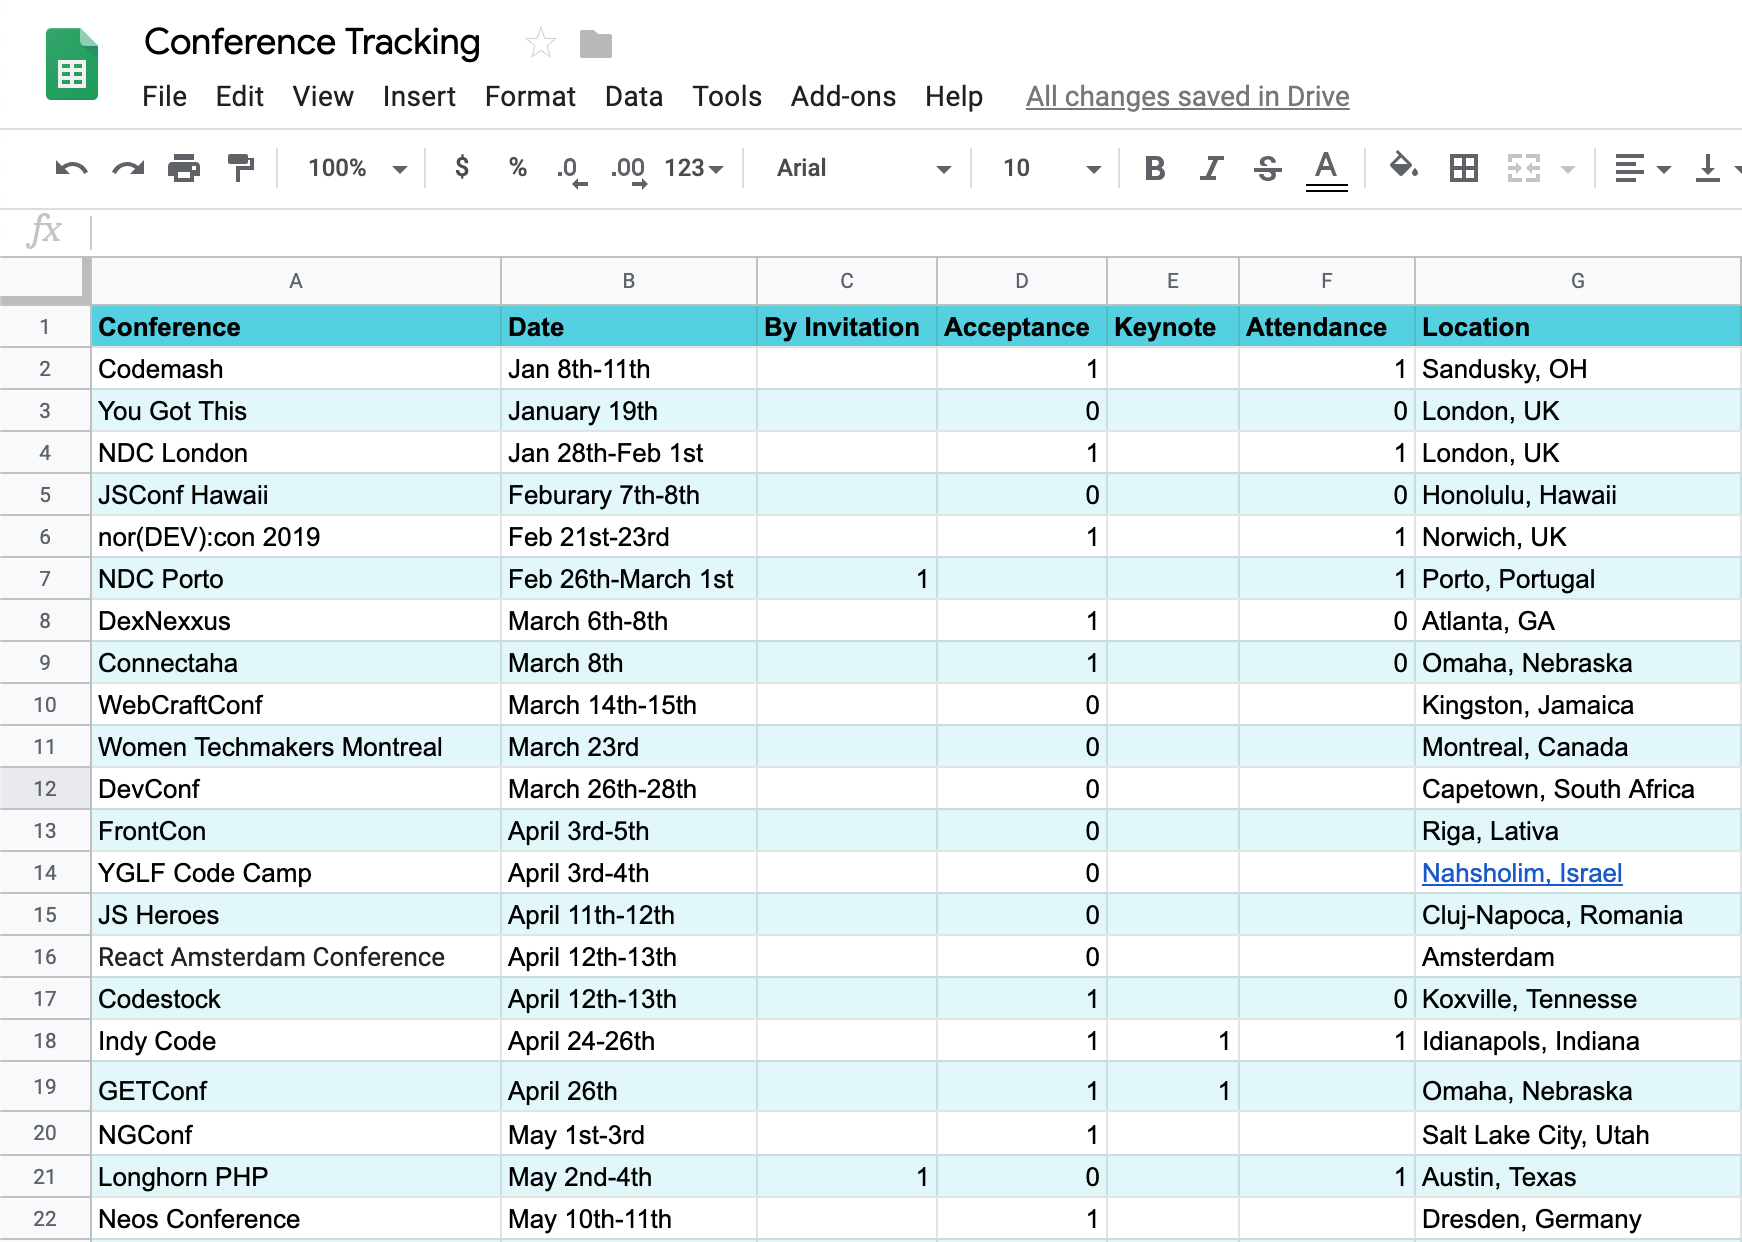Select the Paint format tool

pos(240,168)
